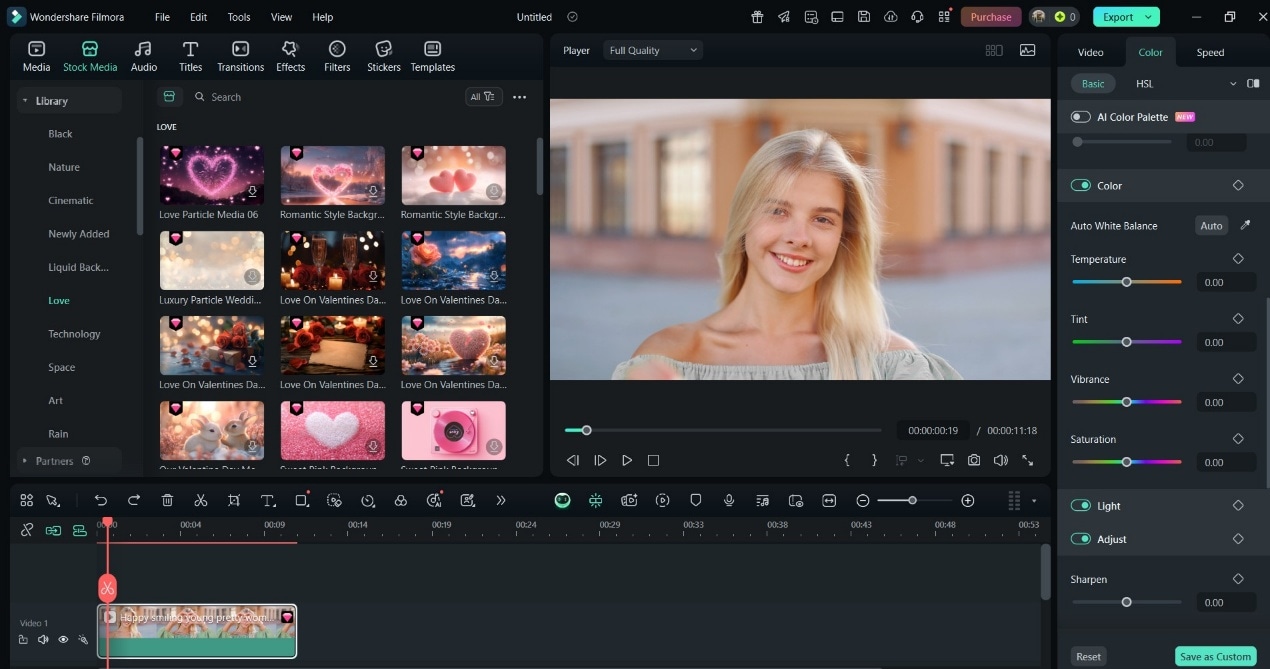Collapse the Library tree section
This screenshot has height=669, width=1270.
(x=25, y=101)
